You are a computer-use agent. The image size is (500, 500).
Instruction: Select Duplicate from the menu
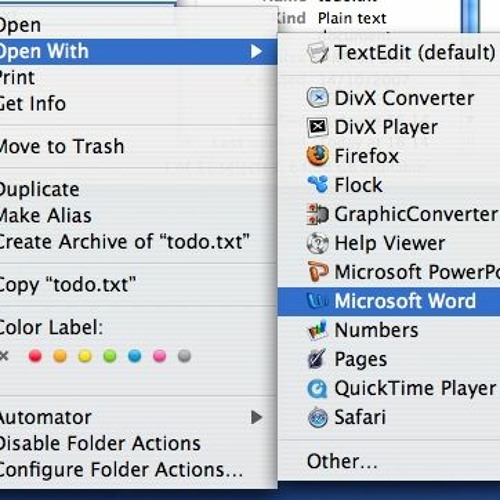[x=138, y=189]
